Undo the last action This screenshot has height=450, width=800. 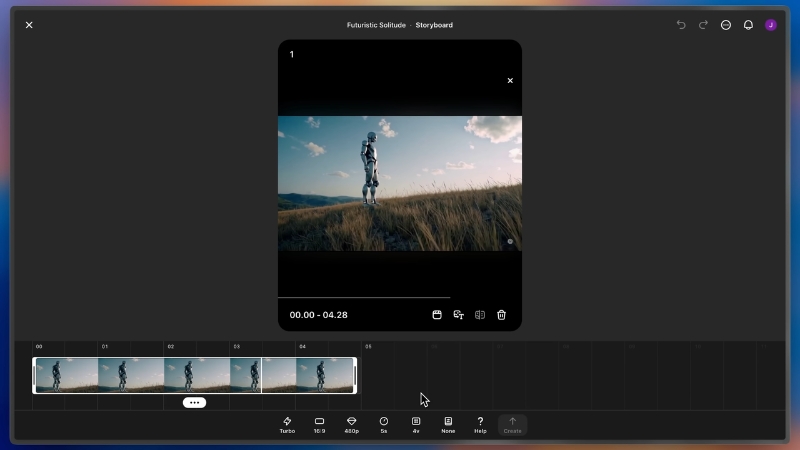pos(681,25)
